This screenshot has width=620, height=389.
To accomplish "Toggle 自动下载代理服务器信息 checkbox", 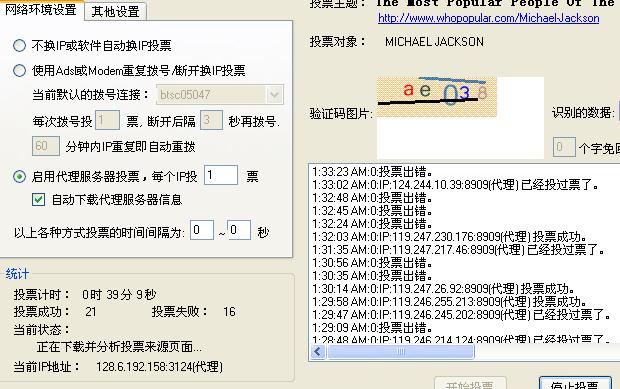I will pyautogui.click(x=38, y=200).
